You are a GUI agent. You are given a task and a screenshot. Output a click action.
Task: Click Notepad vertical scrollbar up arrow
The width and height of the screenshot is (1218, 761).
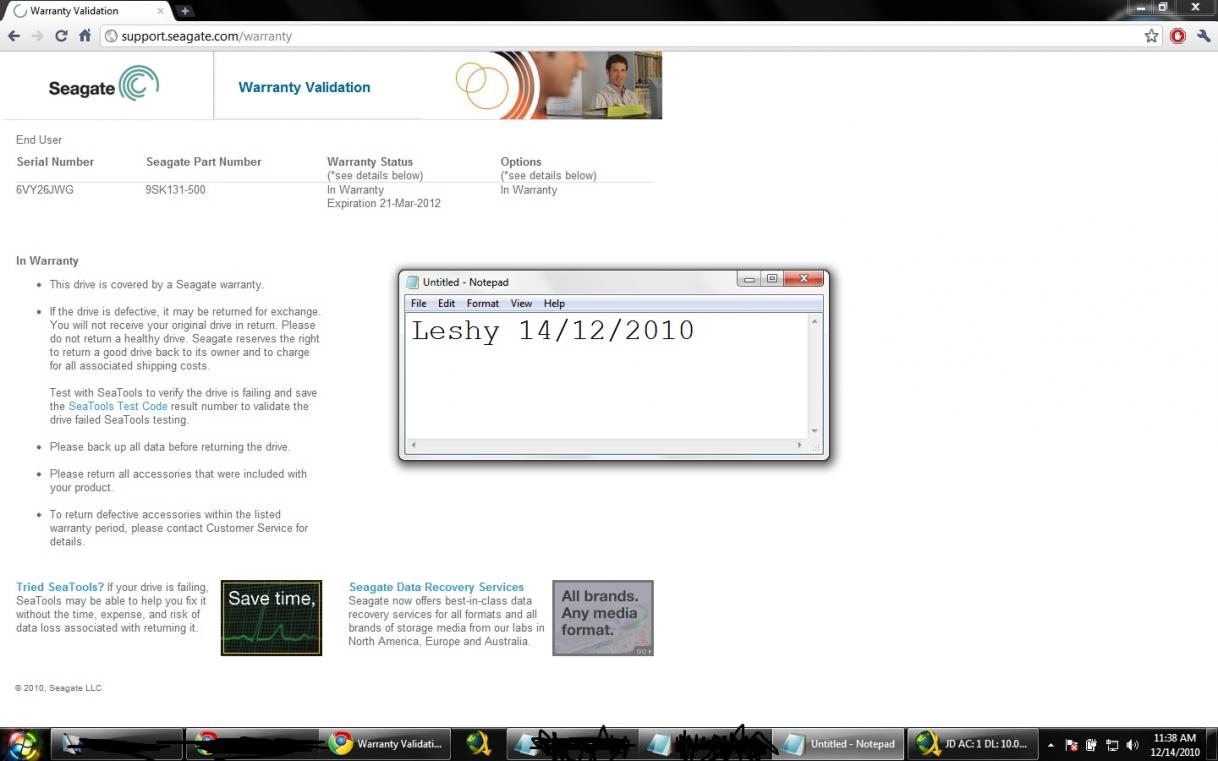click(x=815, y=322)
